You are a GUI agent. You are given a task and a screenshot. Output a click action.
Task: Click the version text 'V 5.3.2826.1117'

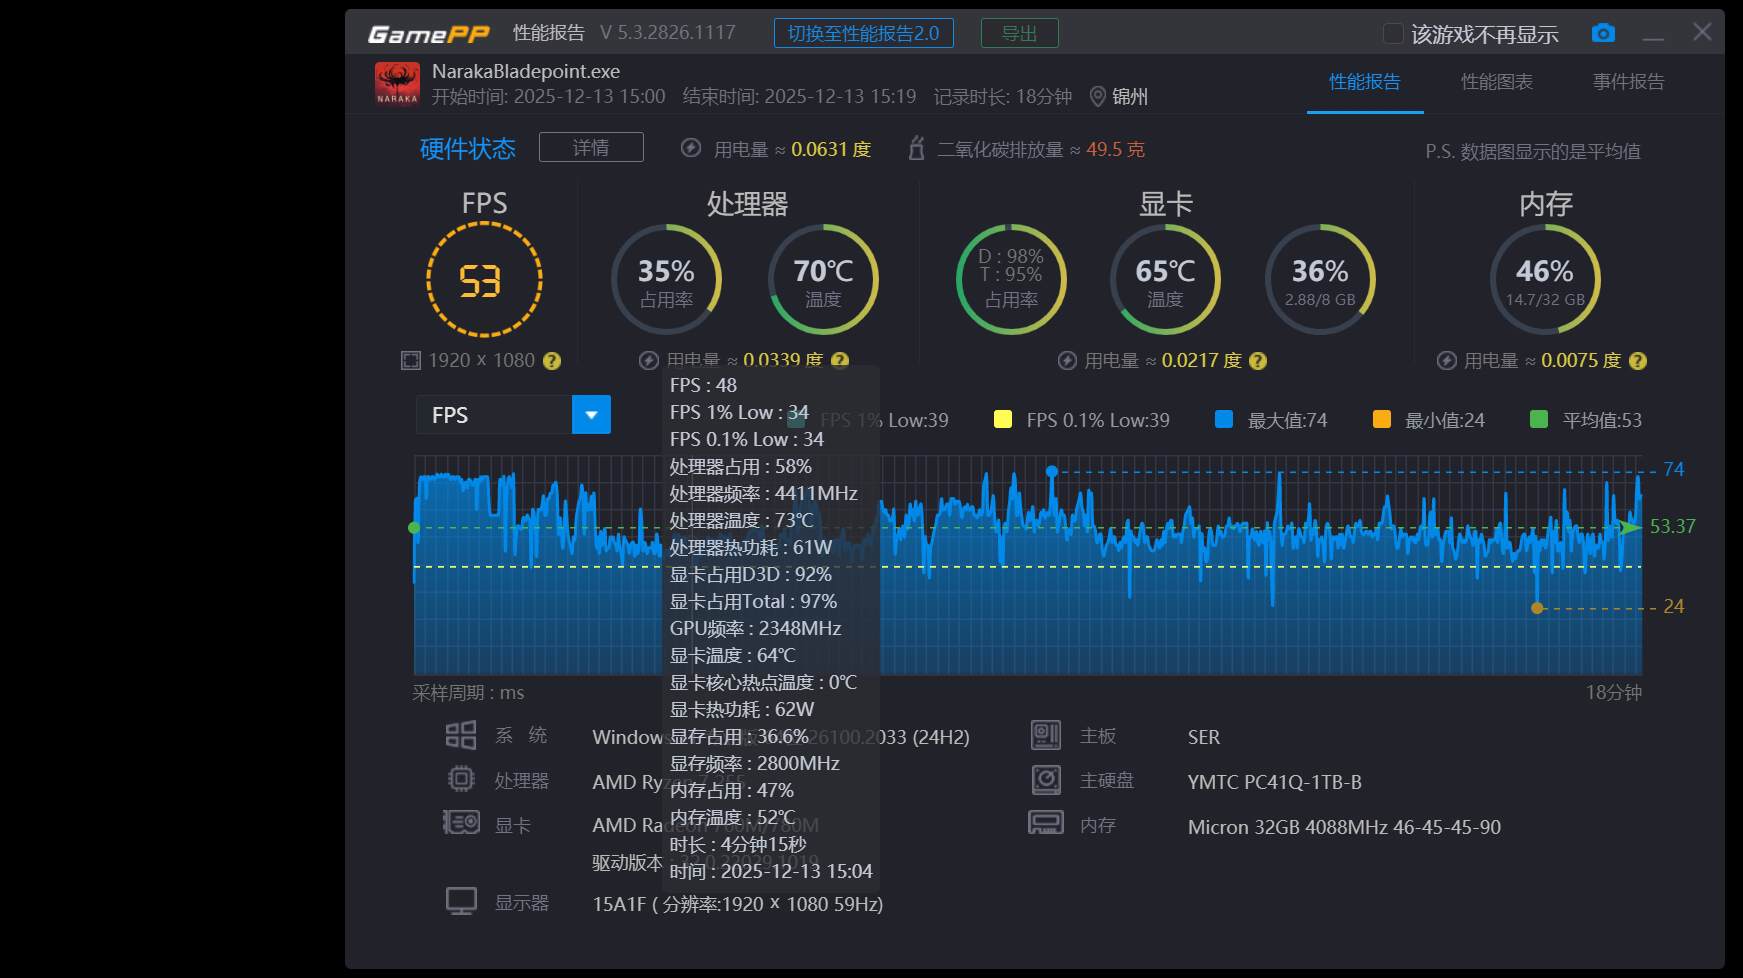pos(668,32)
